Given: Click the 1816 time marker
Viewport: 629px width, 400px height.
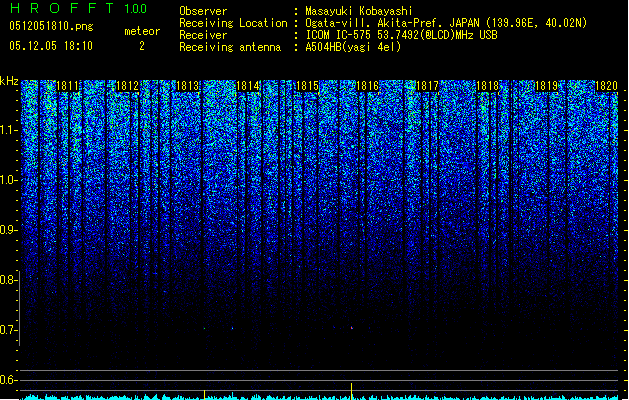Looking at the screenshot, I should (367, 86).
